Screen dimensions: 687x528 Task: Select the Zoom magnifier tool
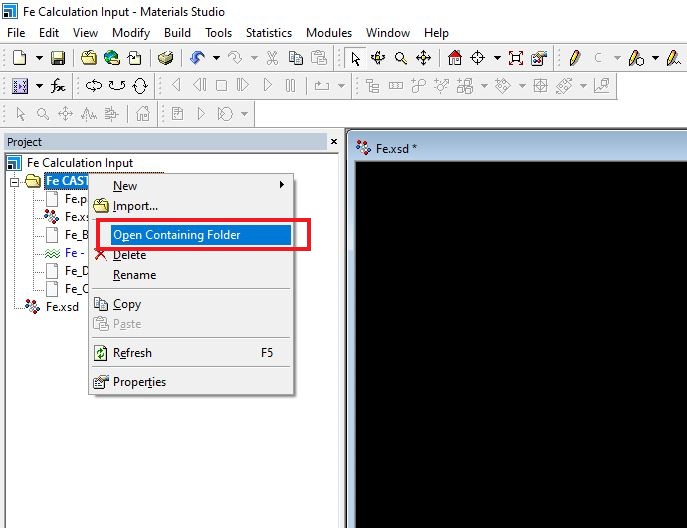[x=401, y=59]
